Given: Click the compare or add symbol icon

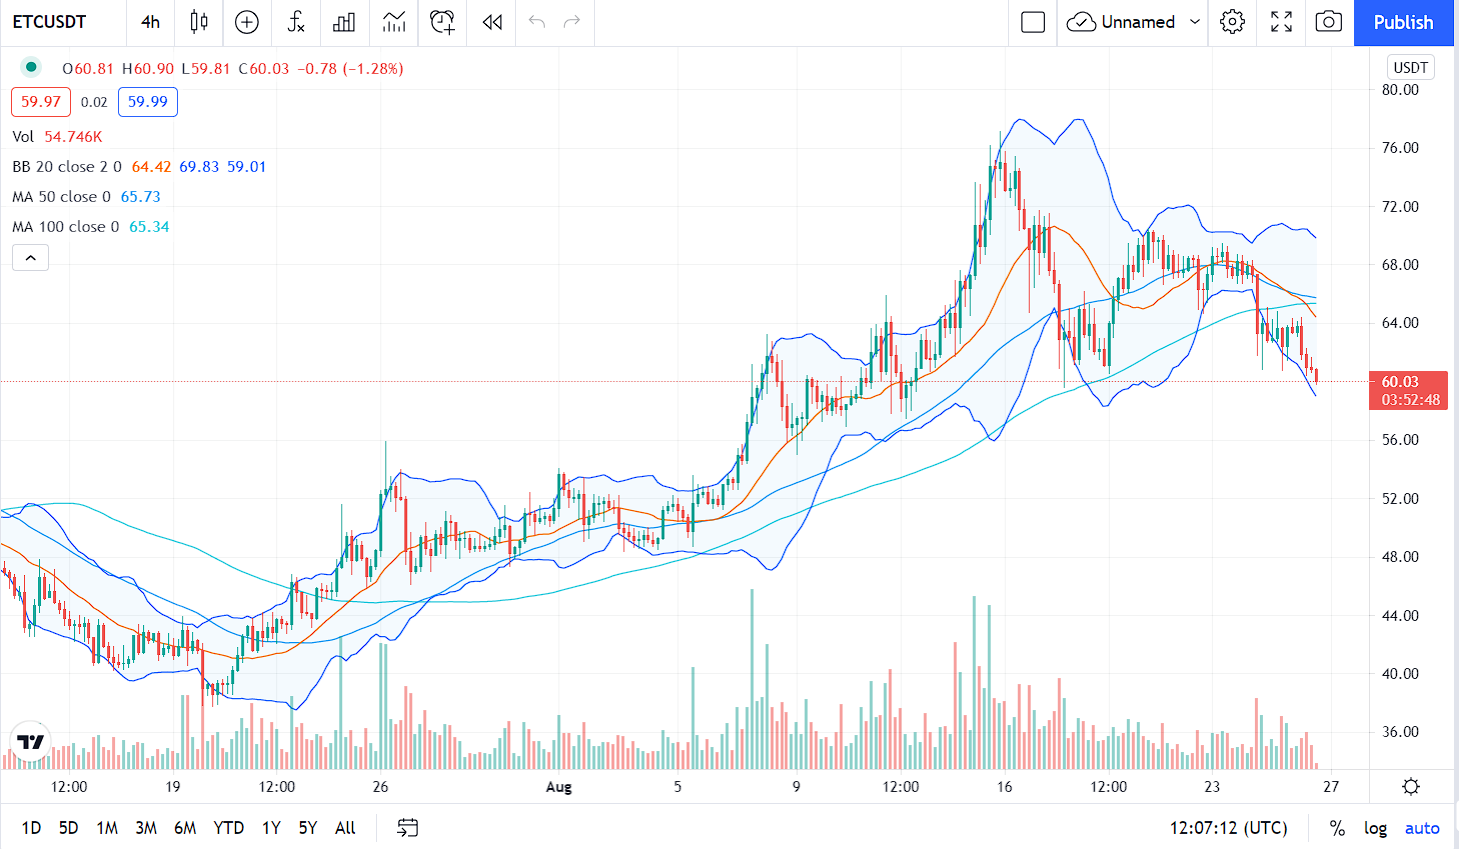Looking at the screenshot, I should pos(247,22).
